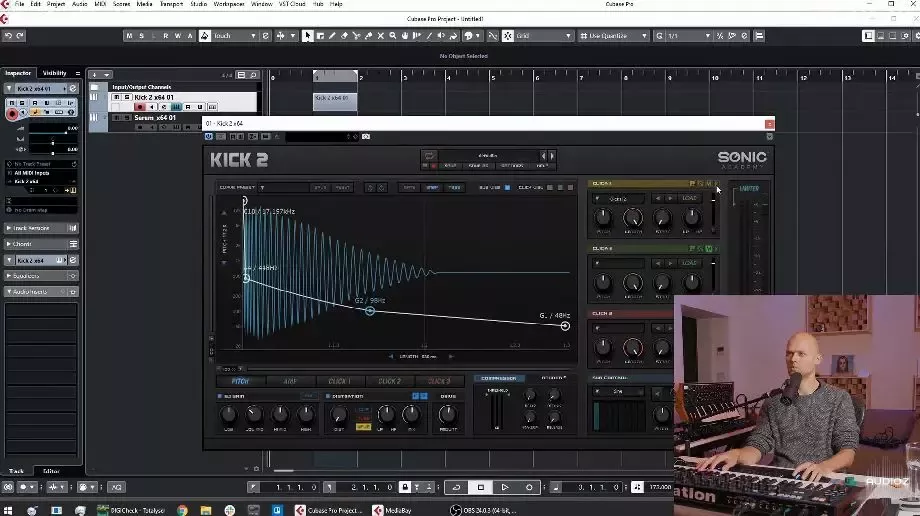Click the Undo arrow in Cubase toolbar
Screen dimensions: 920x516
[8, 36]
